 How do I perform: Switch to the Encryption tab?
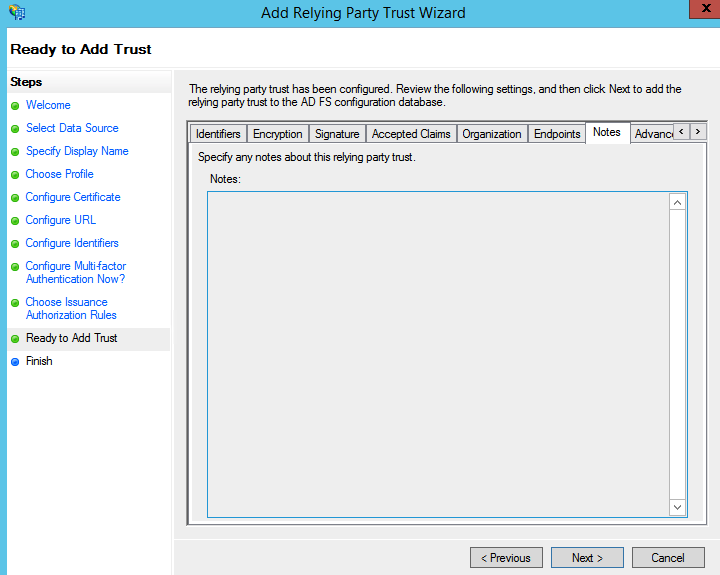tap(278, 134)
